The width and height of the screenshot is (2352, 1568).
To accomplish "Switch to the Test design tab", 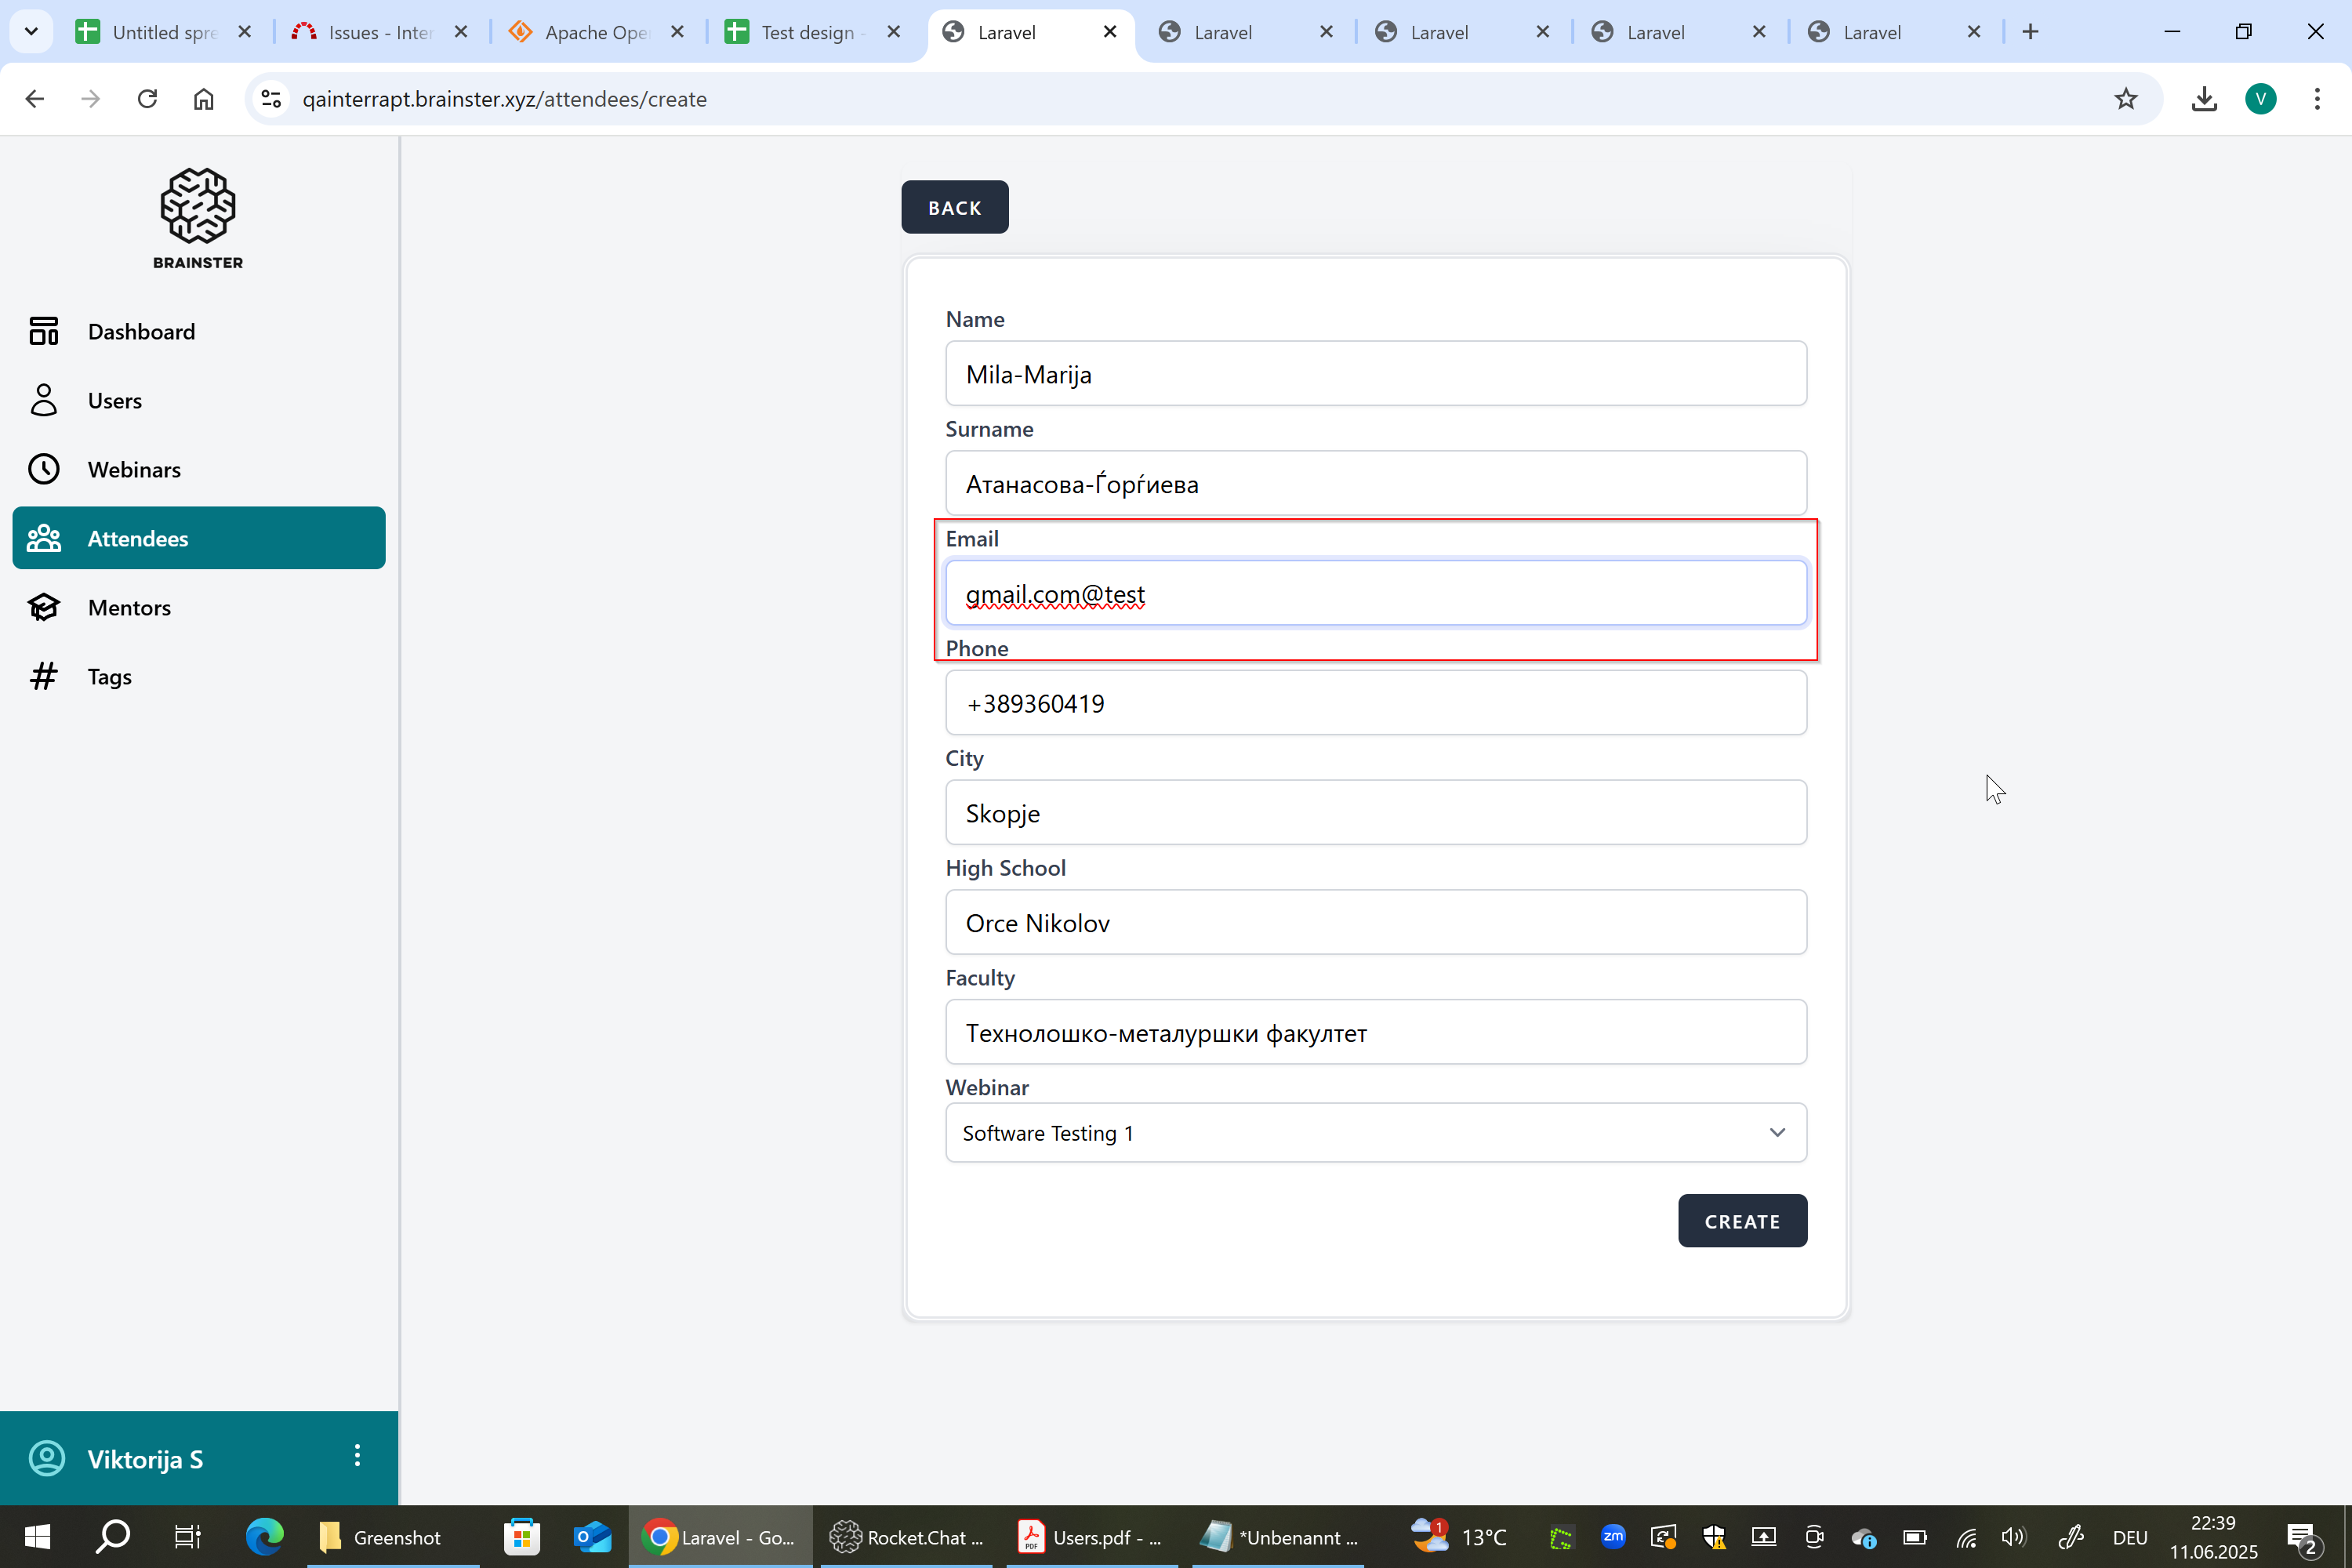I will point(807,32).
